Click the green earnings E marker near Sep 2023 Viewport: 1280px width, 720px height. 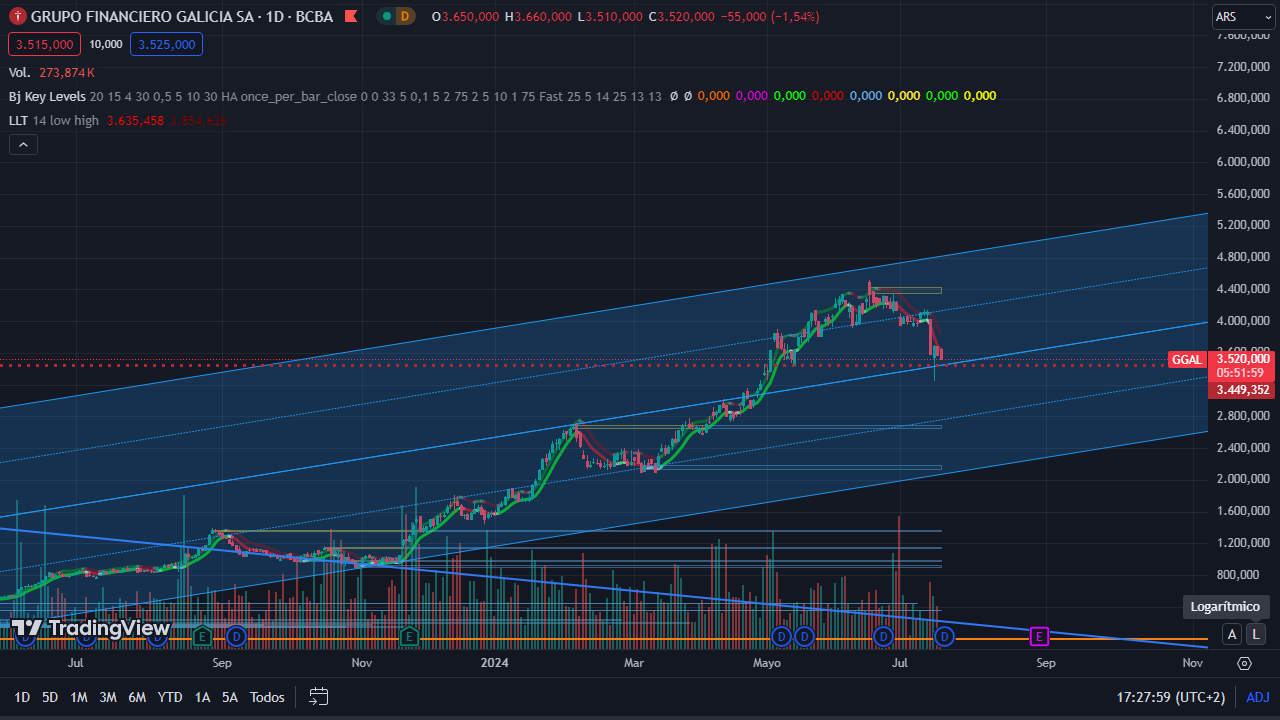(202, 635)
